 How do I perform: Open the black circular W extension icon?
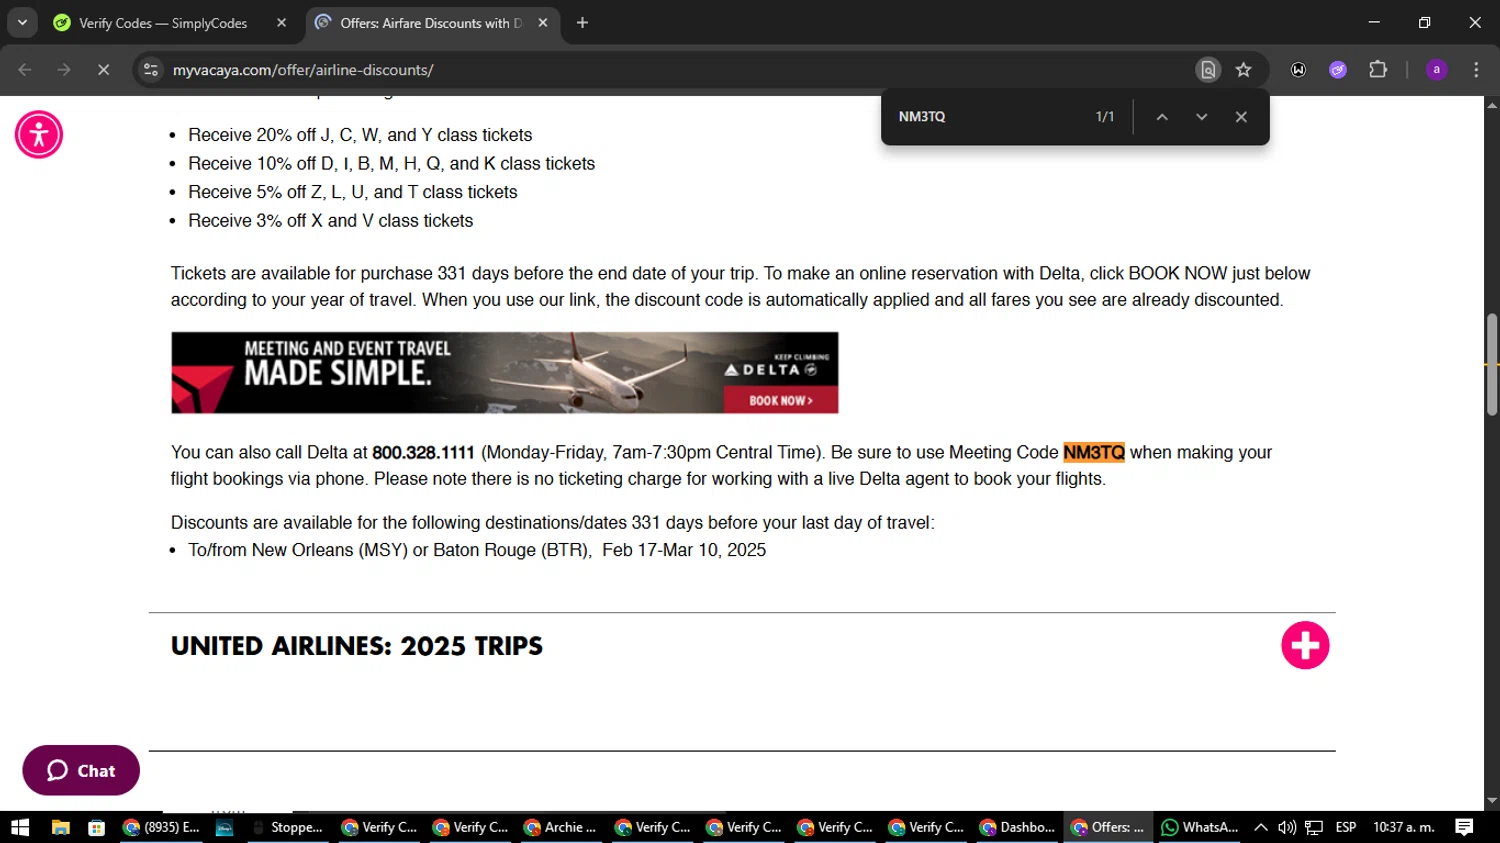point(1298,70)
